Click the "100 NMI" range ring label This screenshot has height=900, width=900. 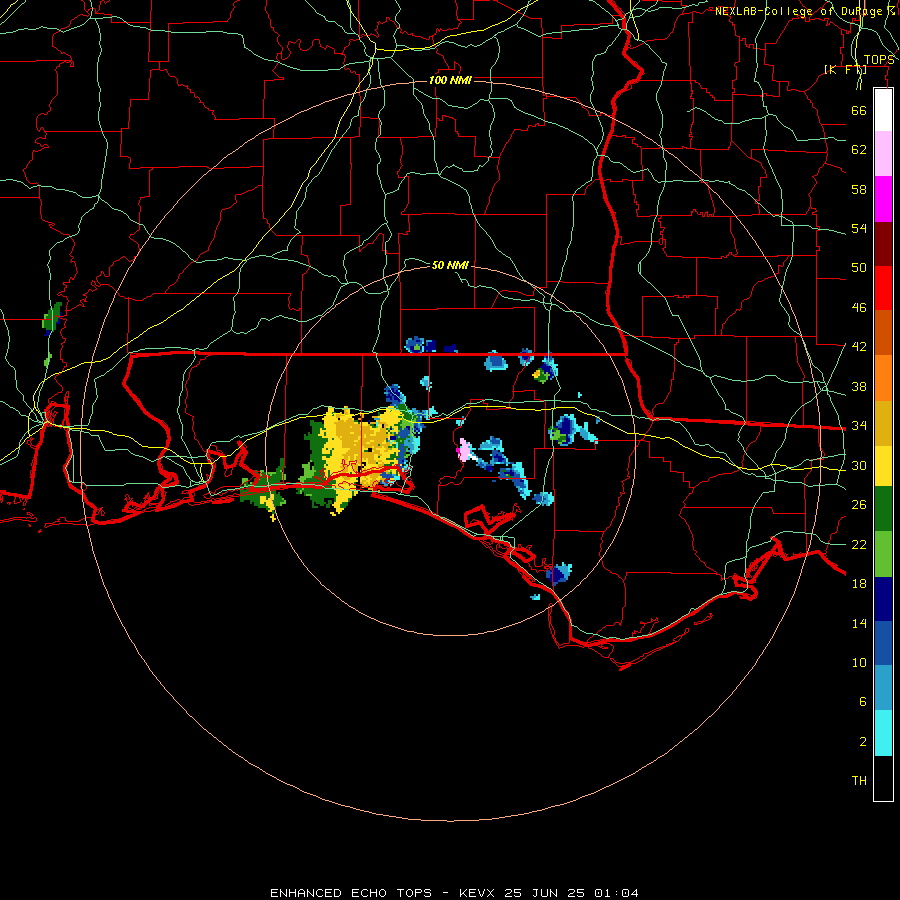(450, 80)
